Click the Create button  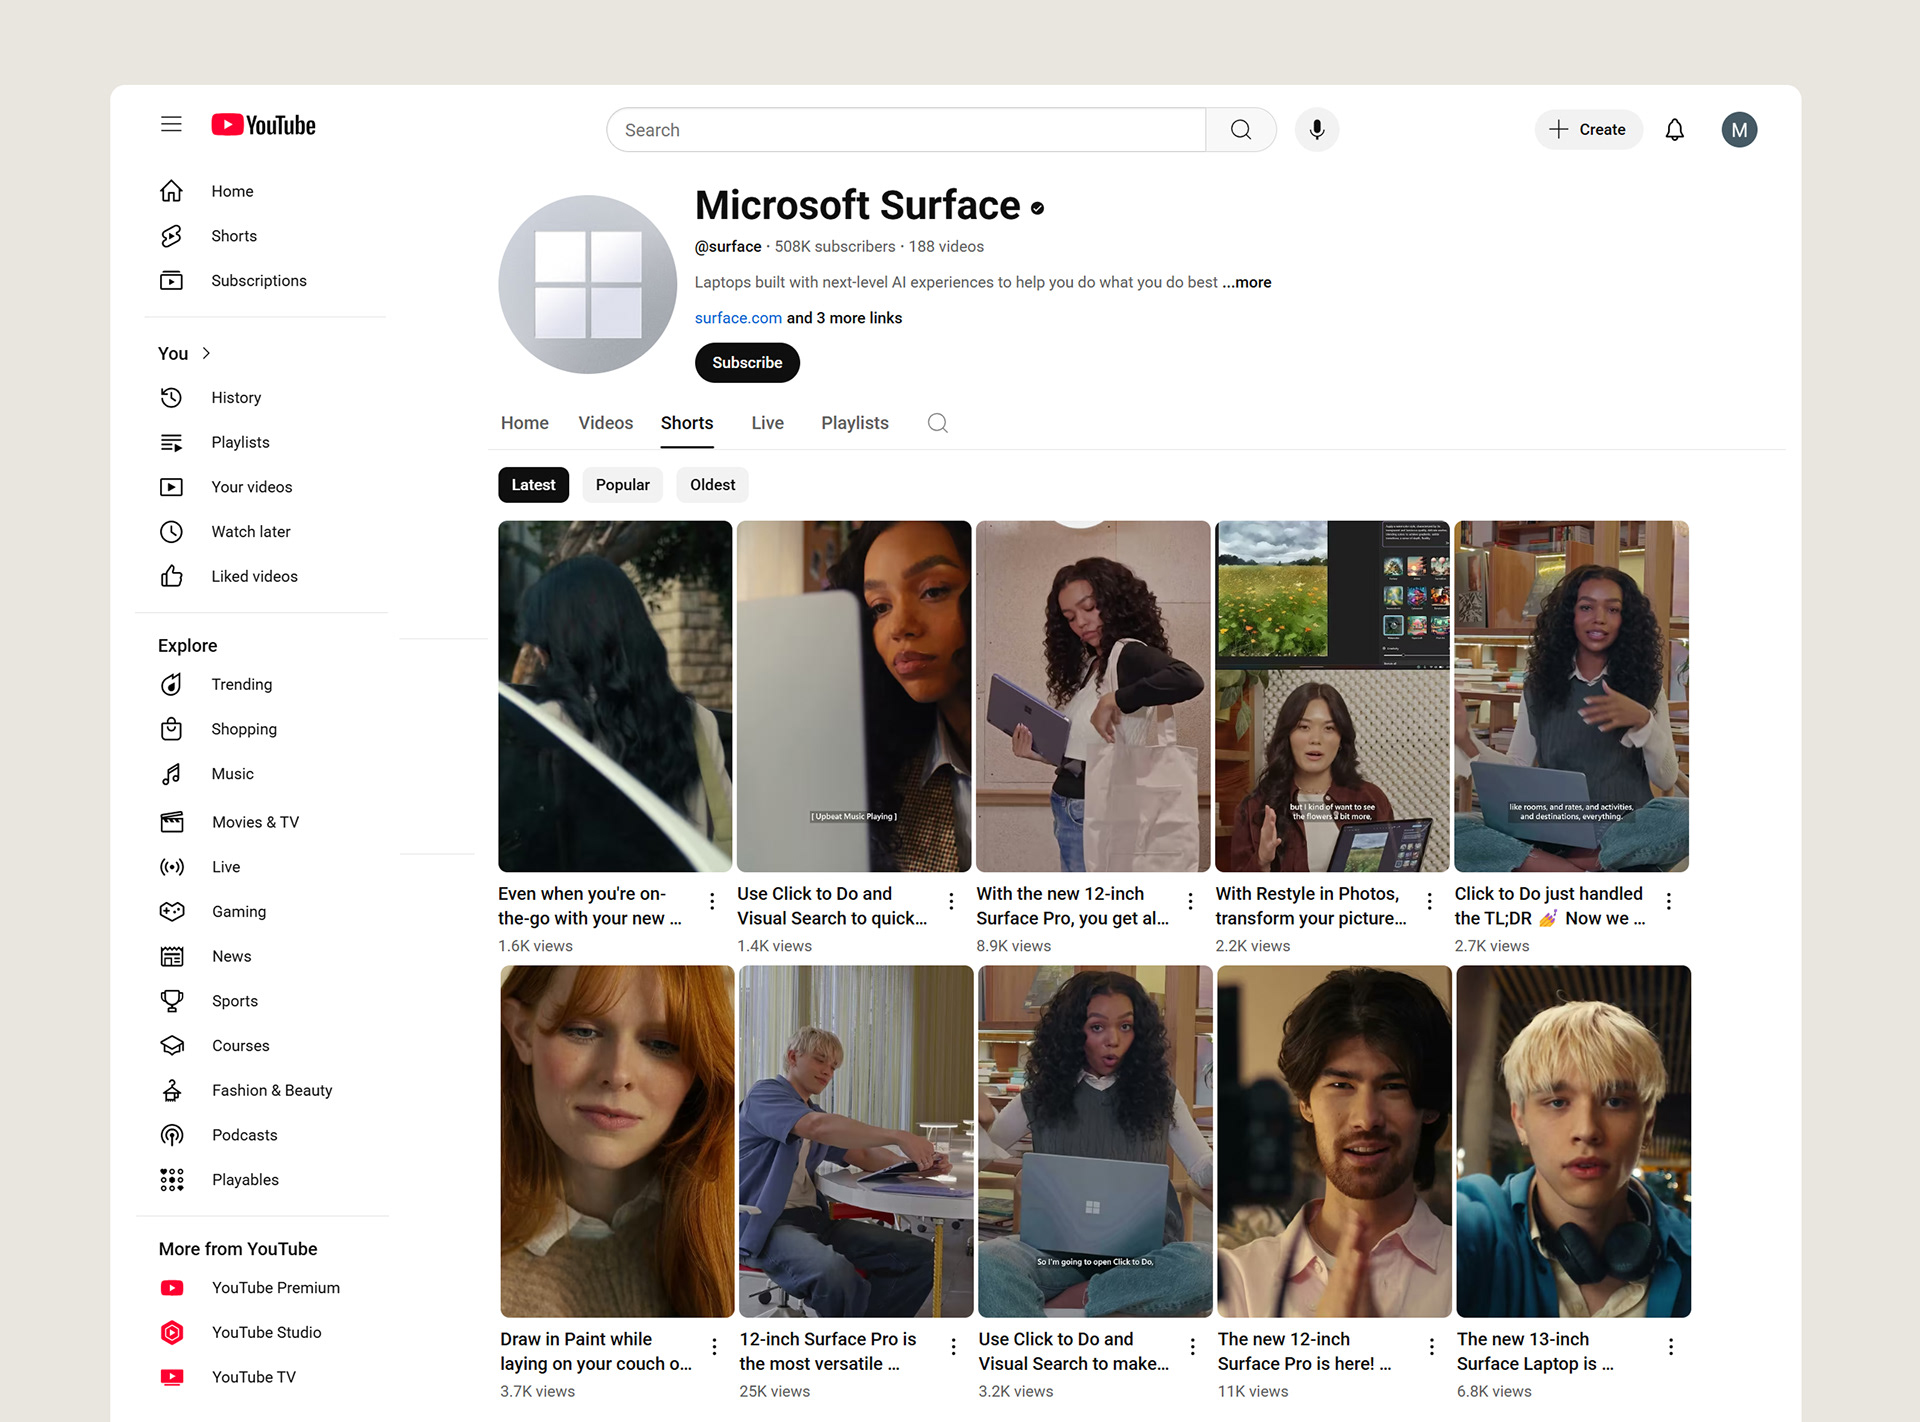tap(1588, 130)
